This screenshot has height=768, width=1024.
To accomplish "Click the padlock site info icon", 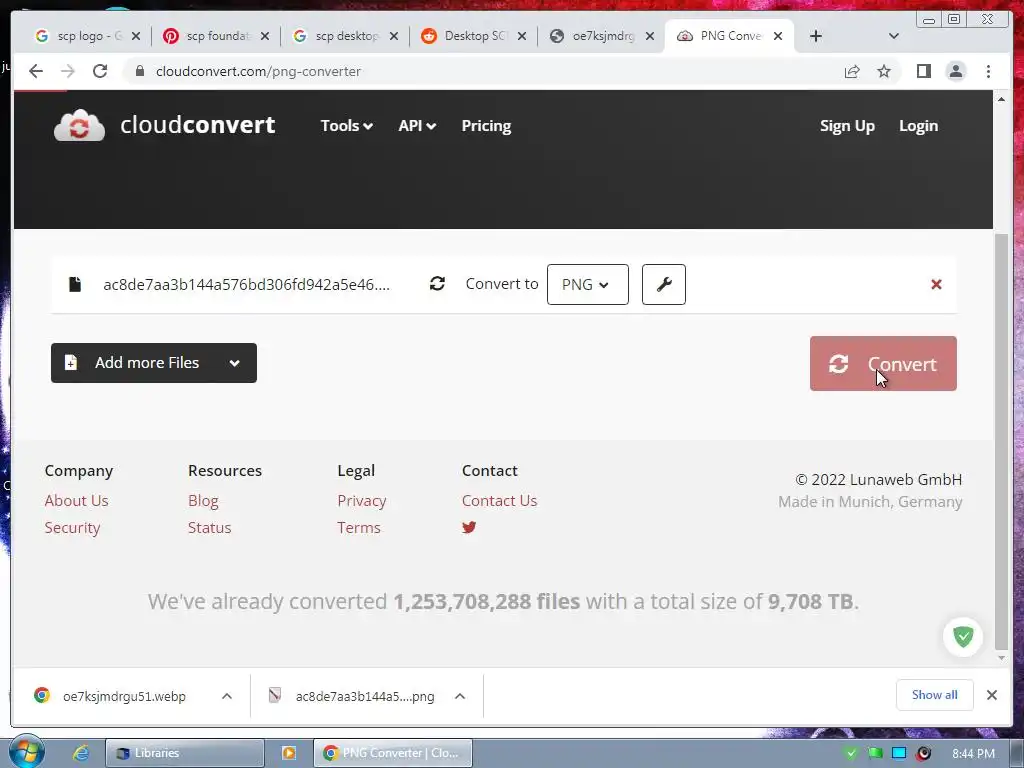I will [x=139, y=71].
